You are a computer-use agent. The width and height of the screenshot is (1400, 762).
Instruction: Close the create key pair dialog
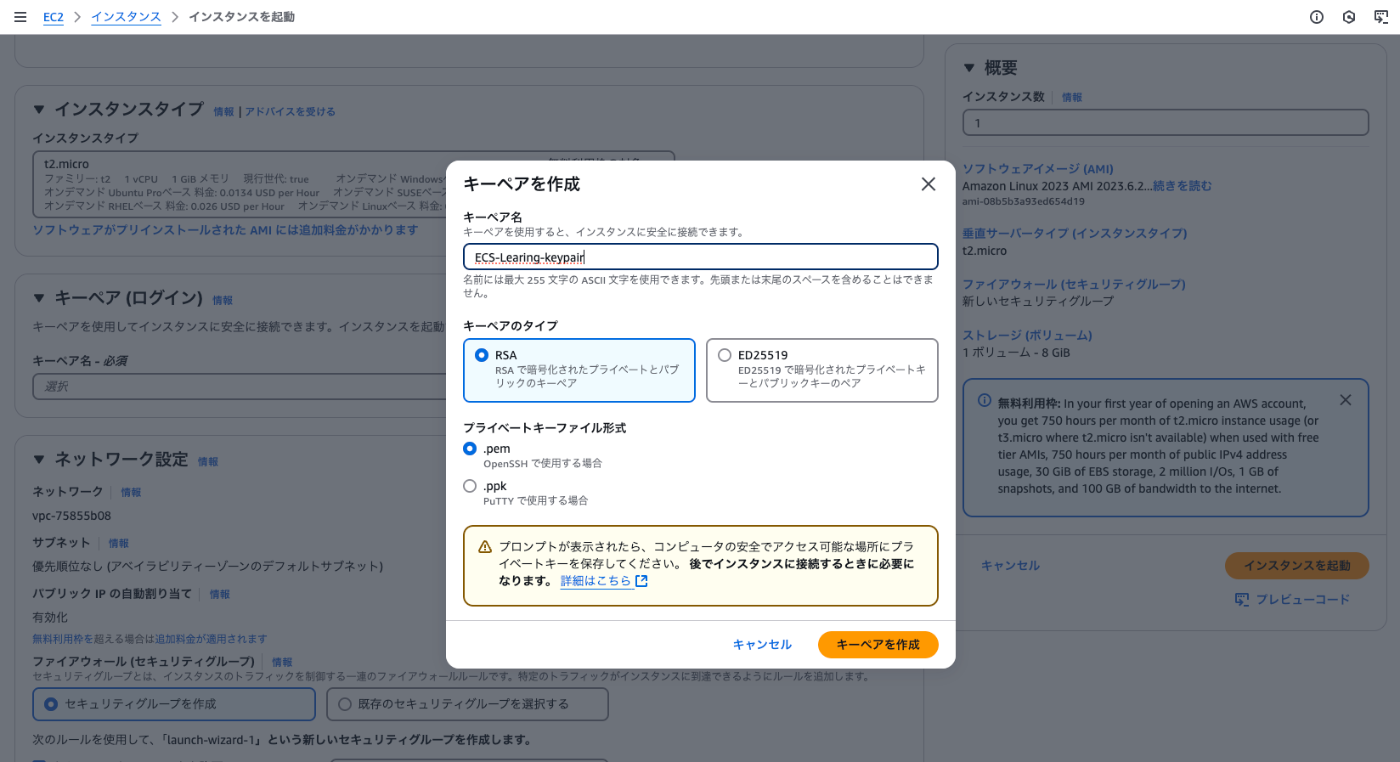point(928,184)
